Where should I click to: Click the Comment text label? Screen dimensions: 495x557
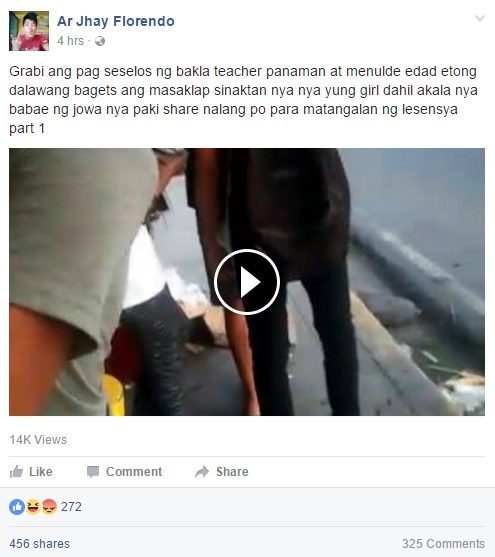[134, 472]
